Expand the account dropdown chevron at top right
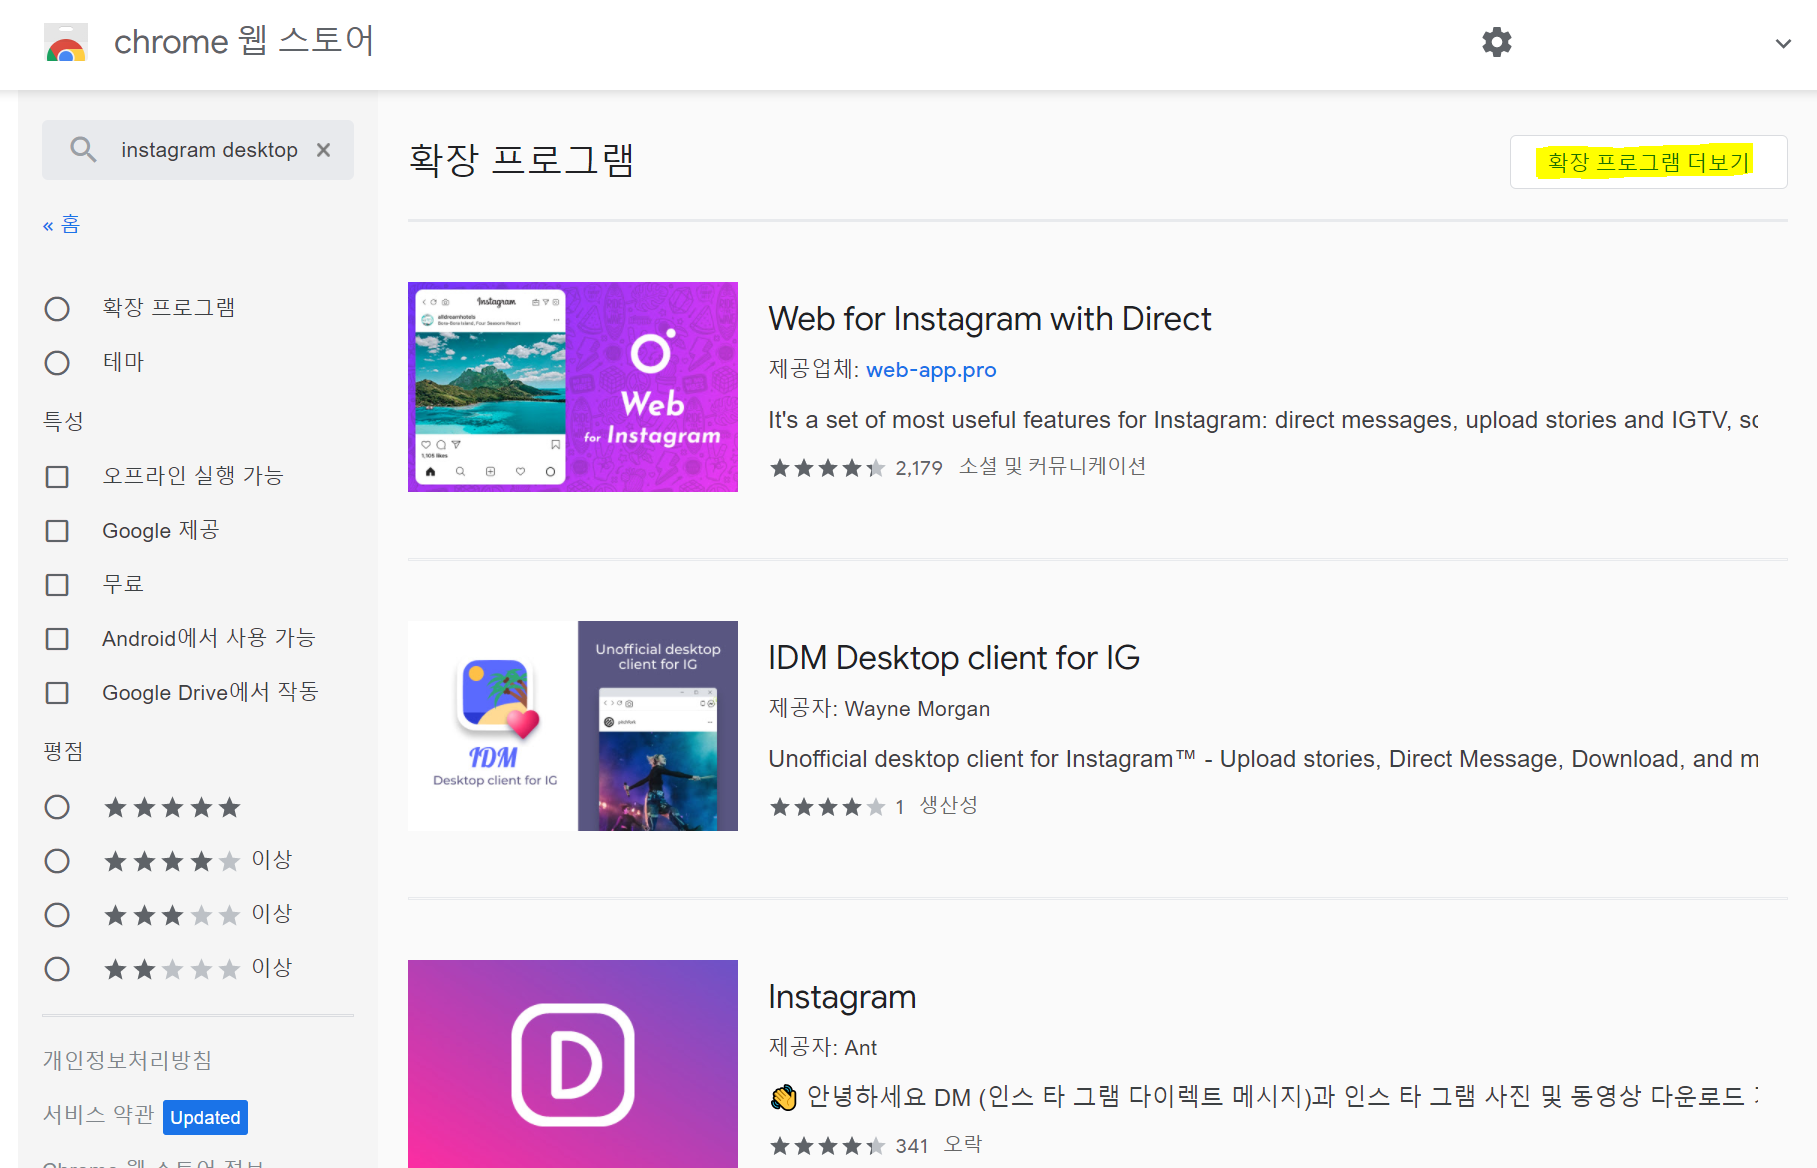This screenshot has width=1817, height=1168. 1783,43
